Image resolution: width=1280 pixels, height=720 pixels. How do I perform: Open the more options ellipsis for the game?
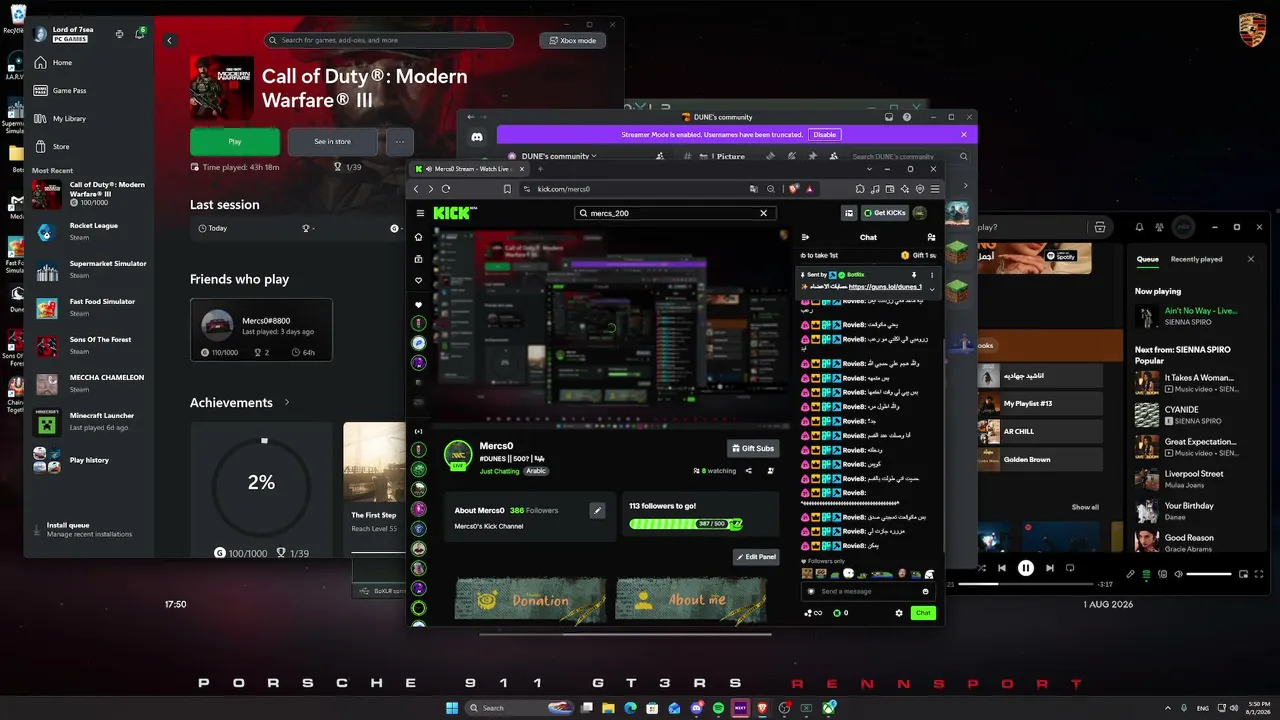click(x=400, y=142)
